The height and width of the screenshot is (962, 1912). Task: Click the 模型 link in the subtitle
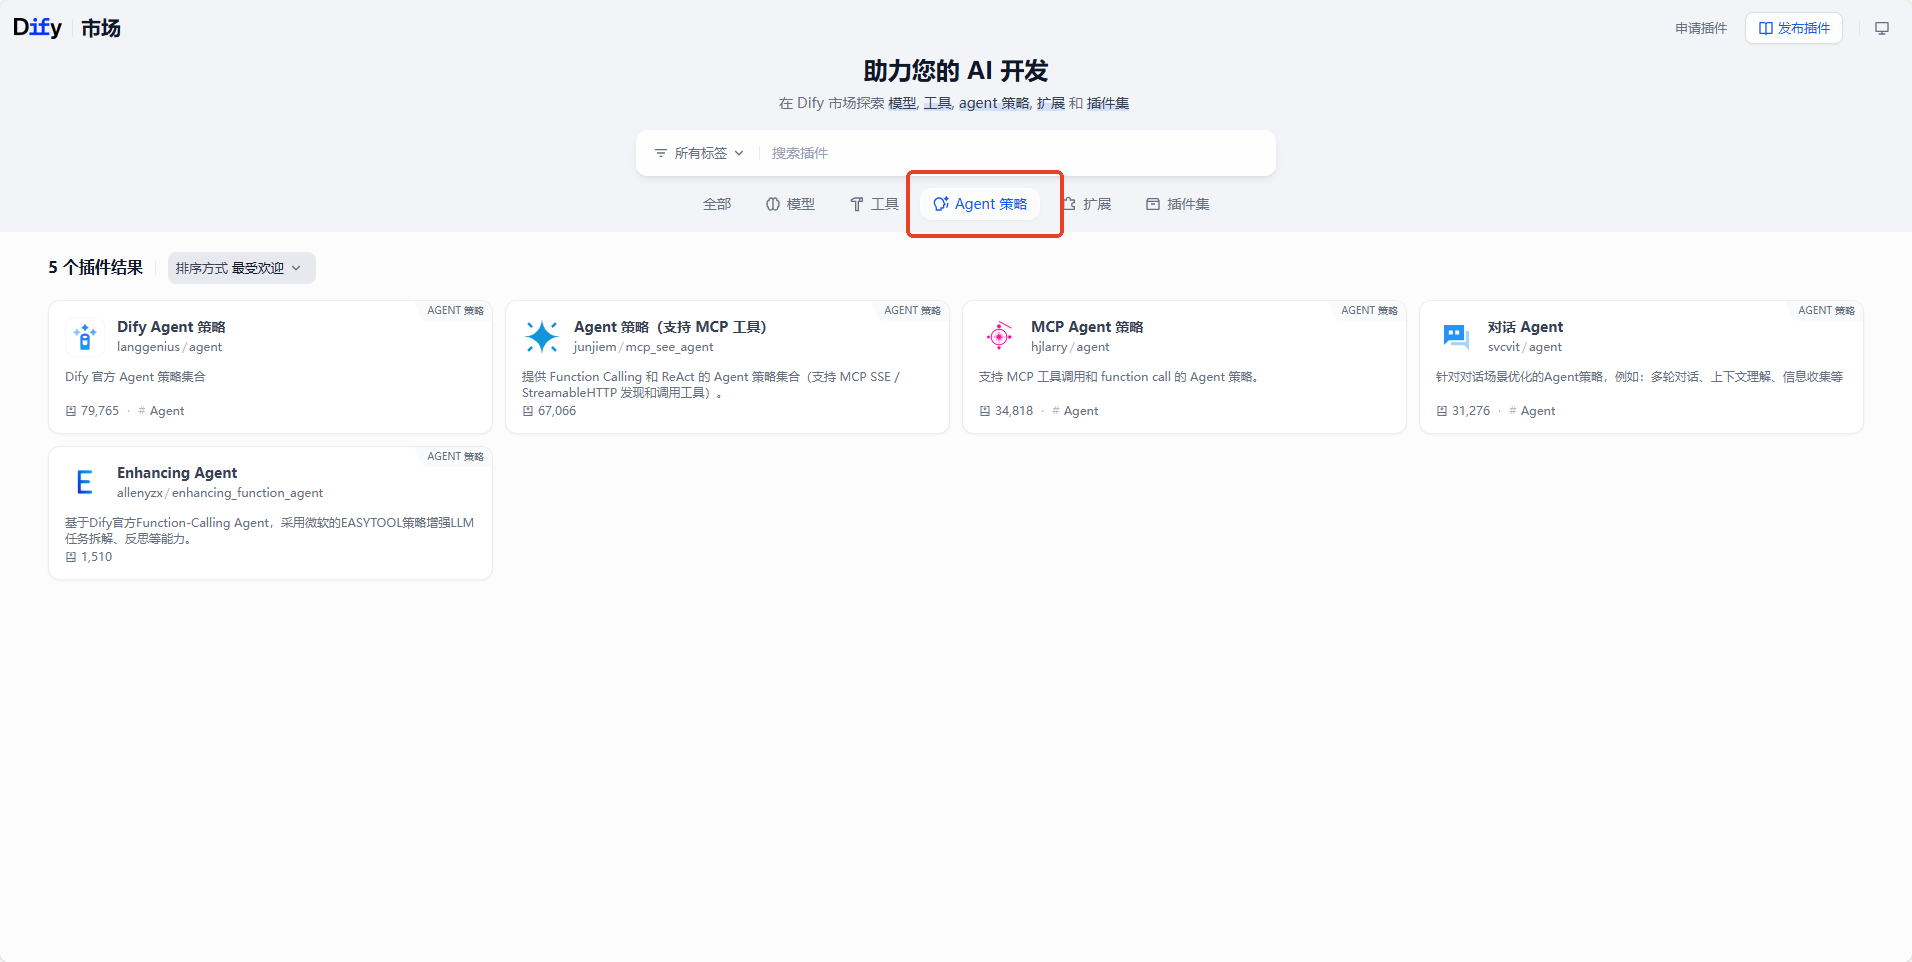pyautogui.click(x=902, y=103)
